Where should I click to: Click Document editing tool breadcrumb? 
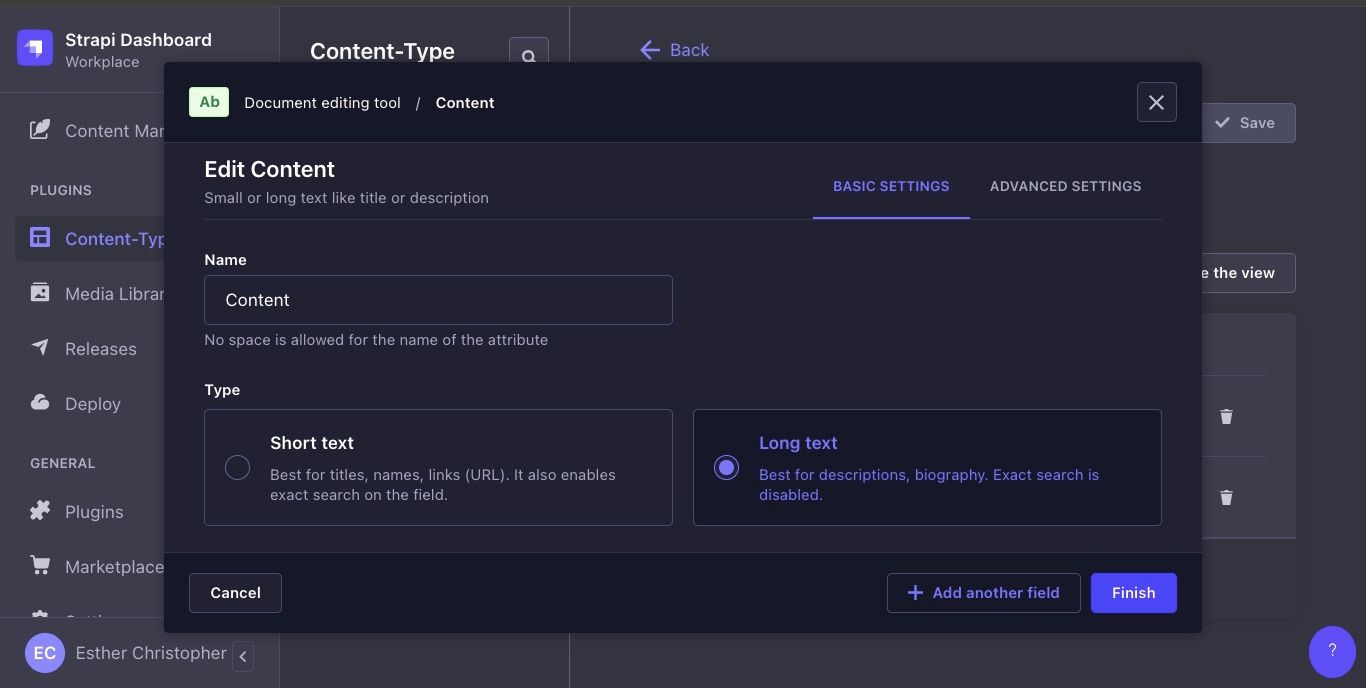click(x=322, y=103)
